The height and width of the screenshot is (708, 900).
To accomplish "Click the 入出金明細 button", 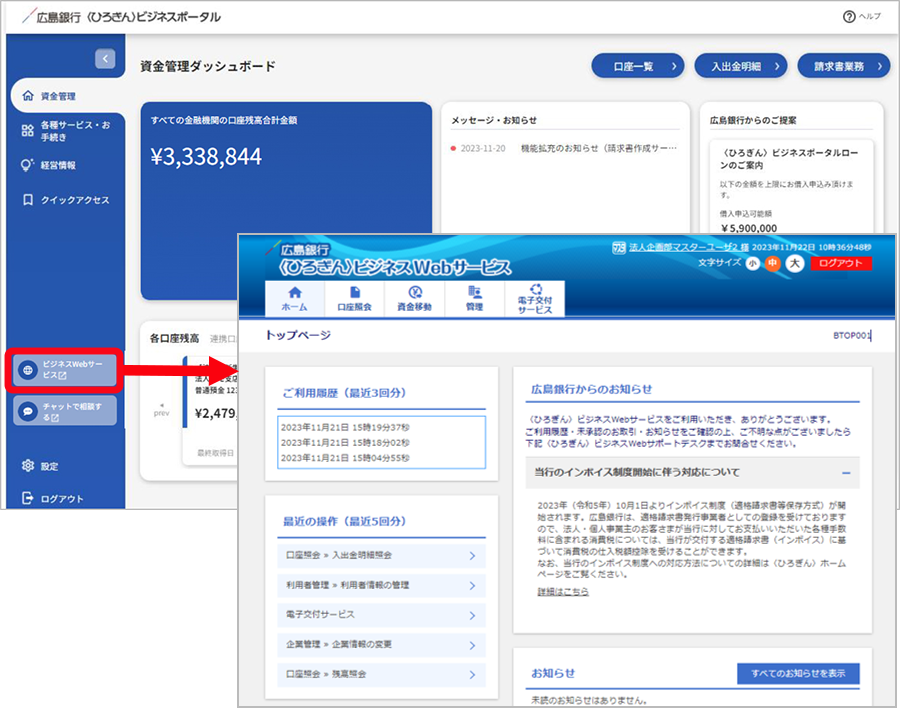I will [x=740, y=67].
